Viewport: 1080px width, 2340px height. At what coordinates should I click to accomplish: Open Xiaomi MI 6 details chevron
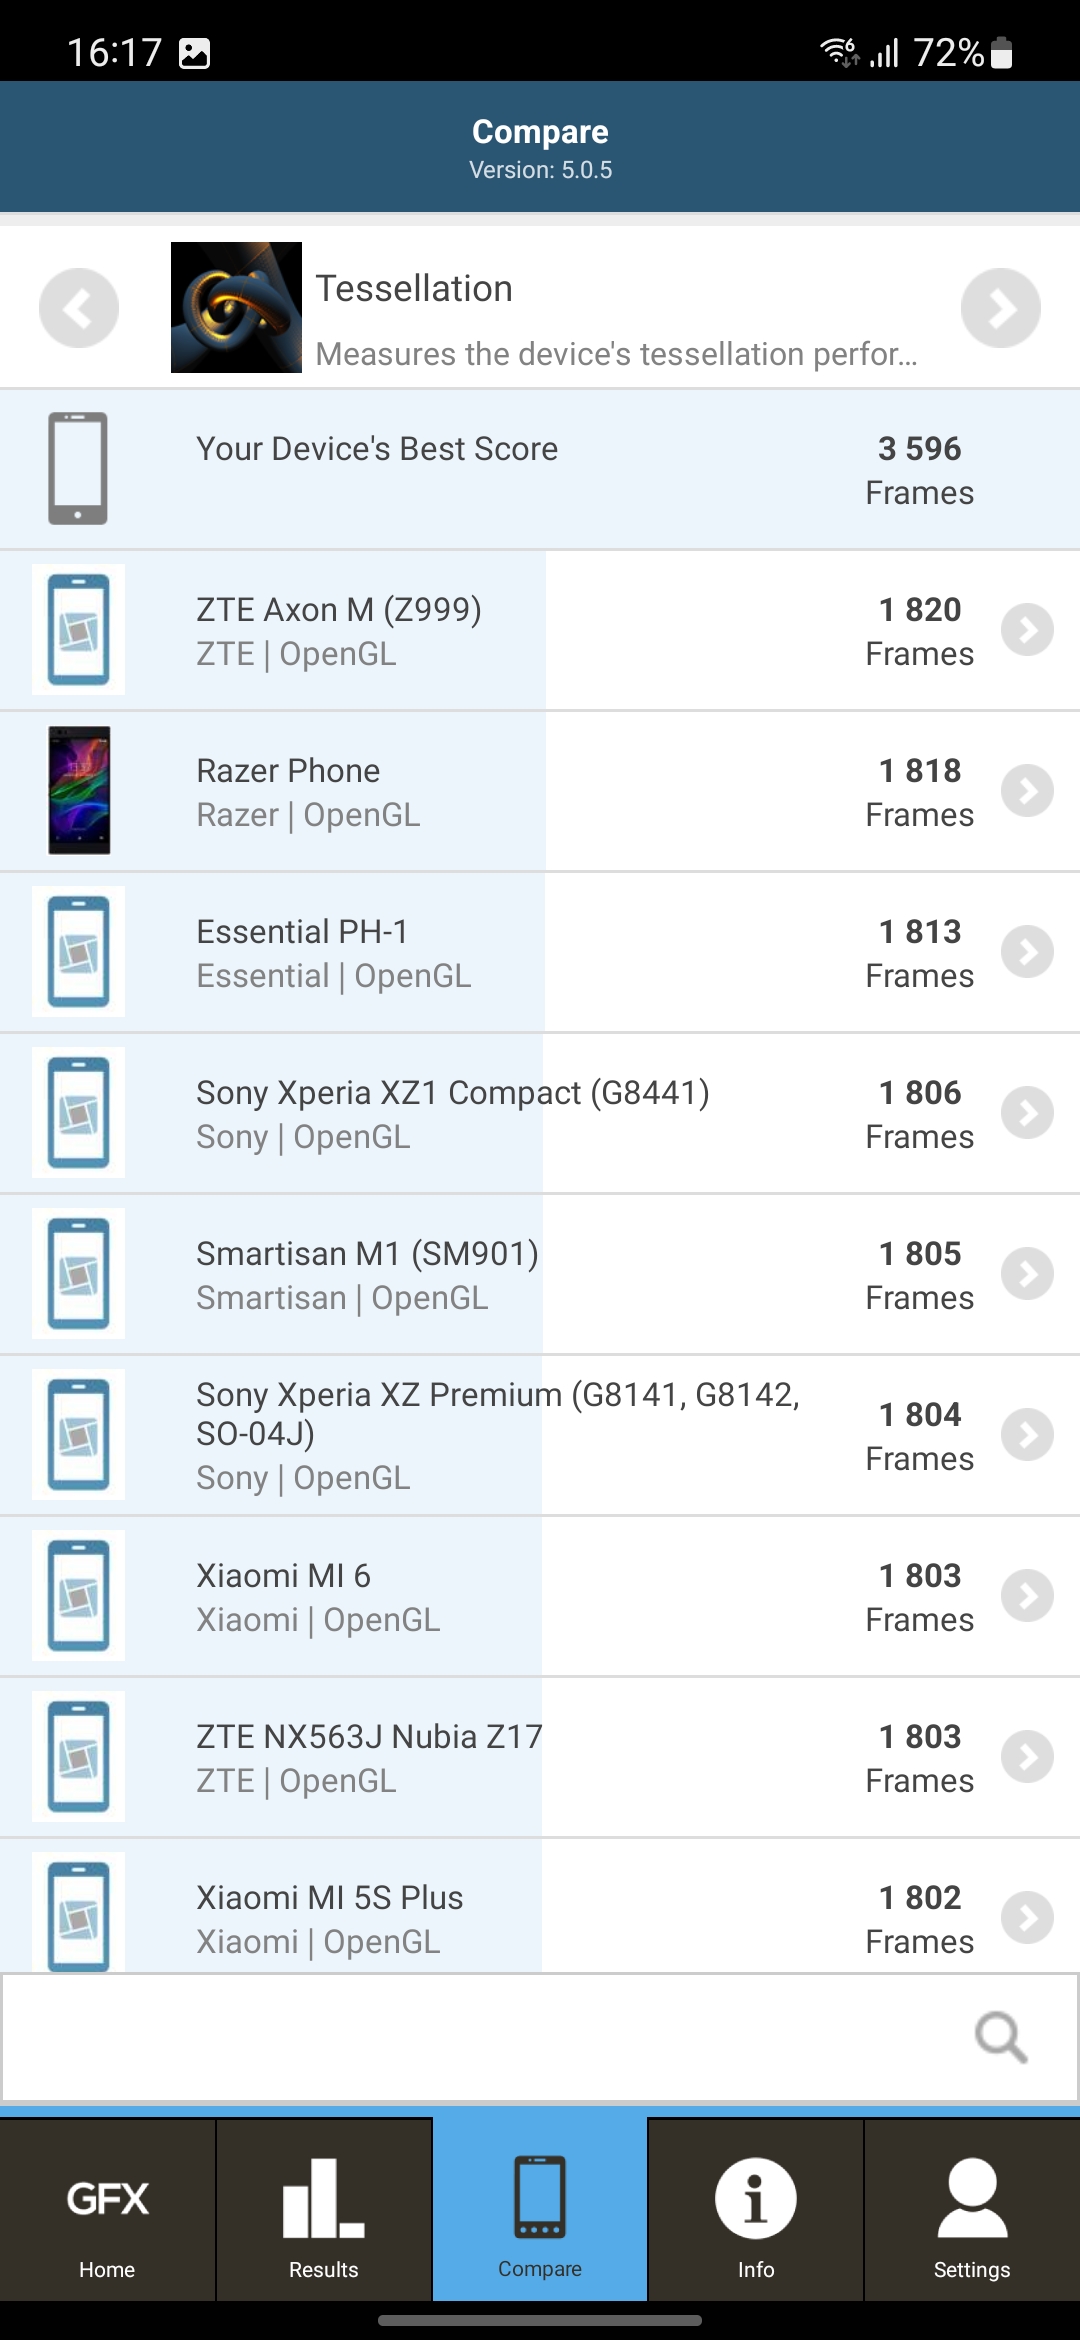[1027, 1596]
